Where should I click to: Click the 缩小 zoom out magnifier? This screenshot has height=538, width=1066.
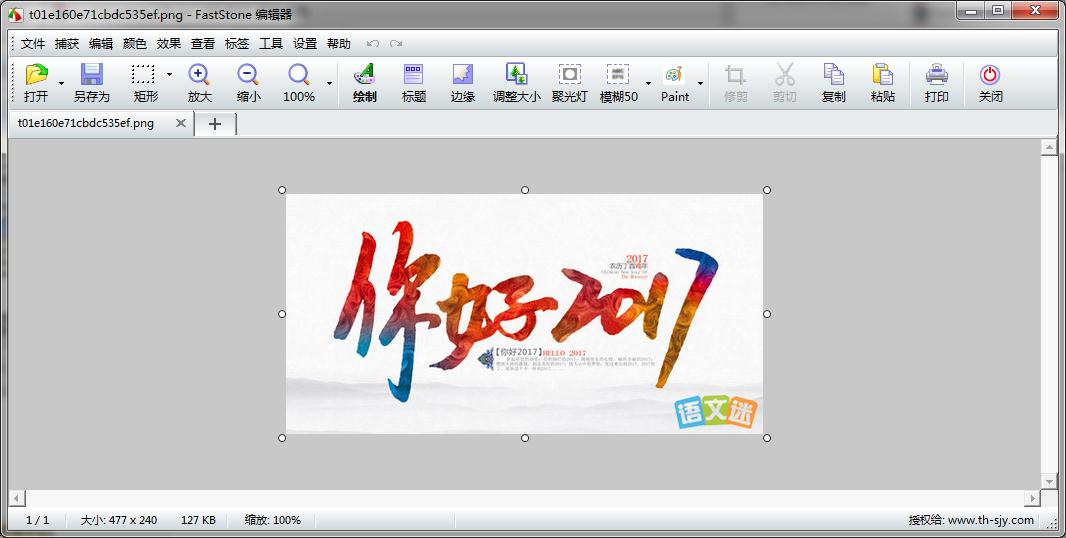click(x=248, y=76)
